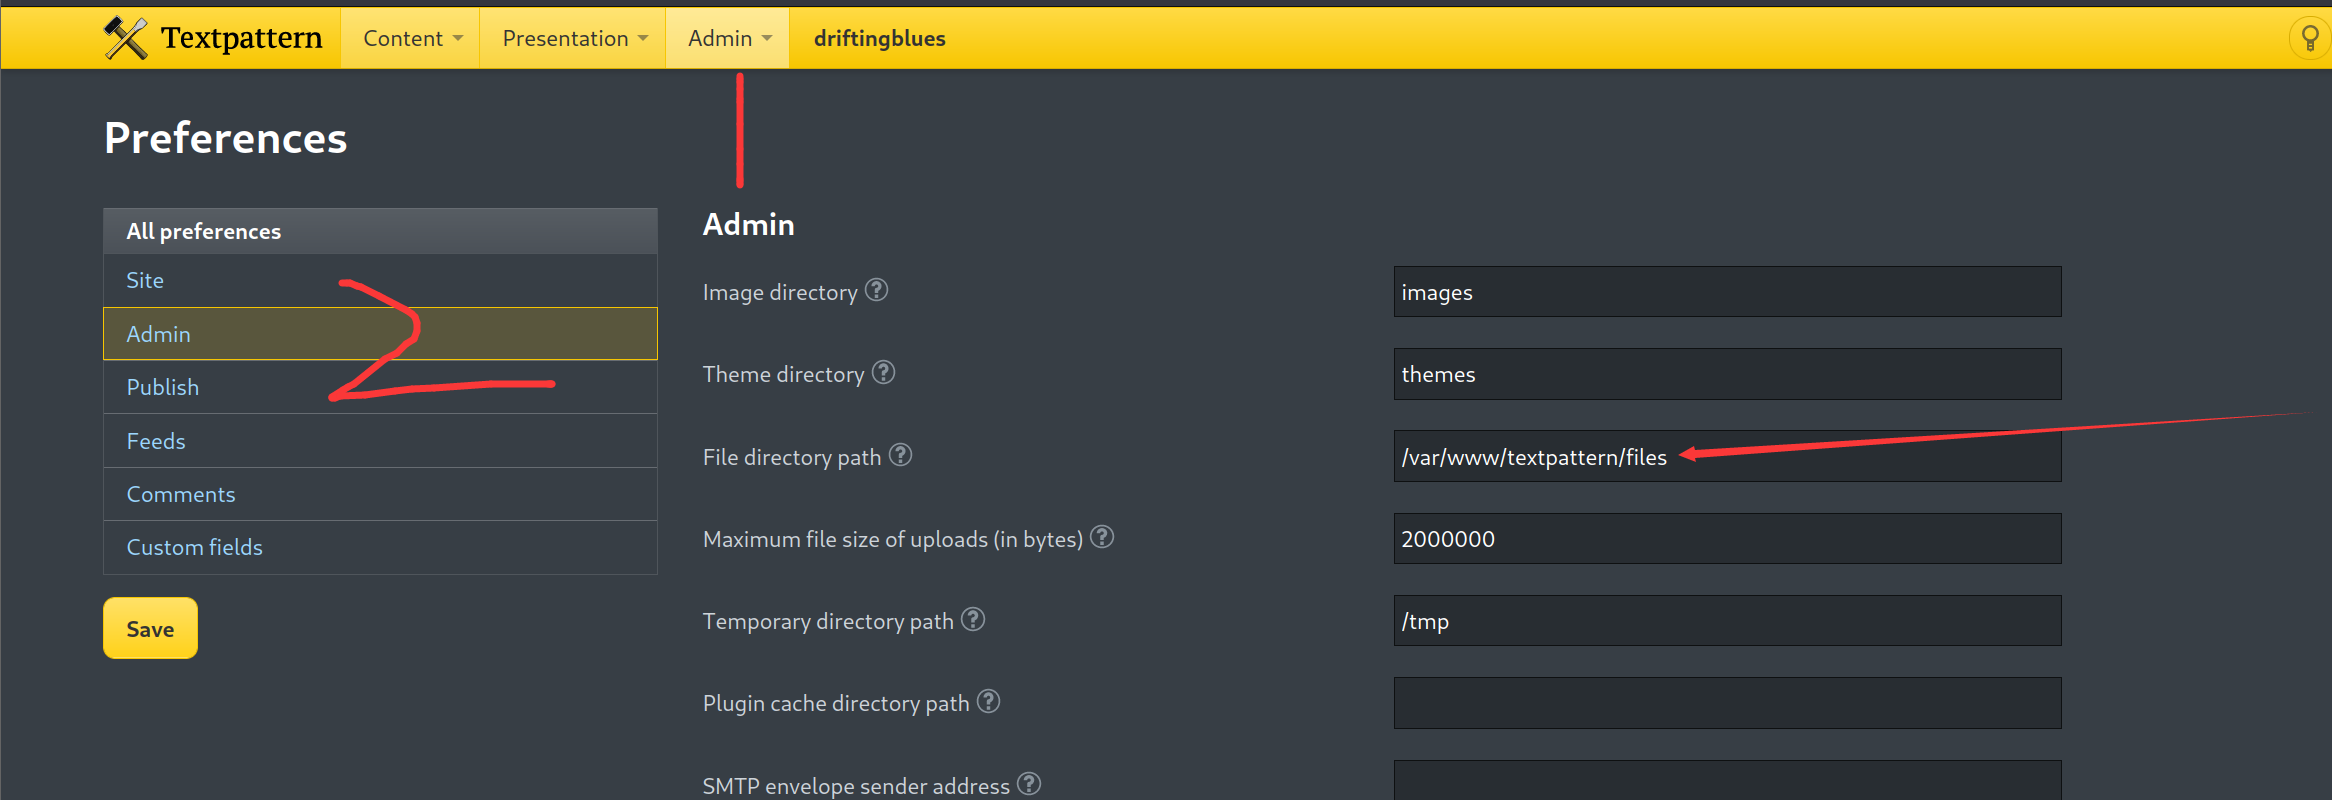Focus the Temporary directory path field
Image resolution: width=2332 pixels, height=800 pixels.
coord(1727,621)
